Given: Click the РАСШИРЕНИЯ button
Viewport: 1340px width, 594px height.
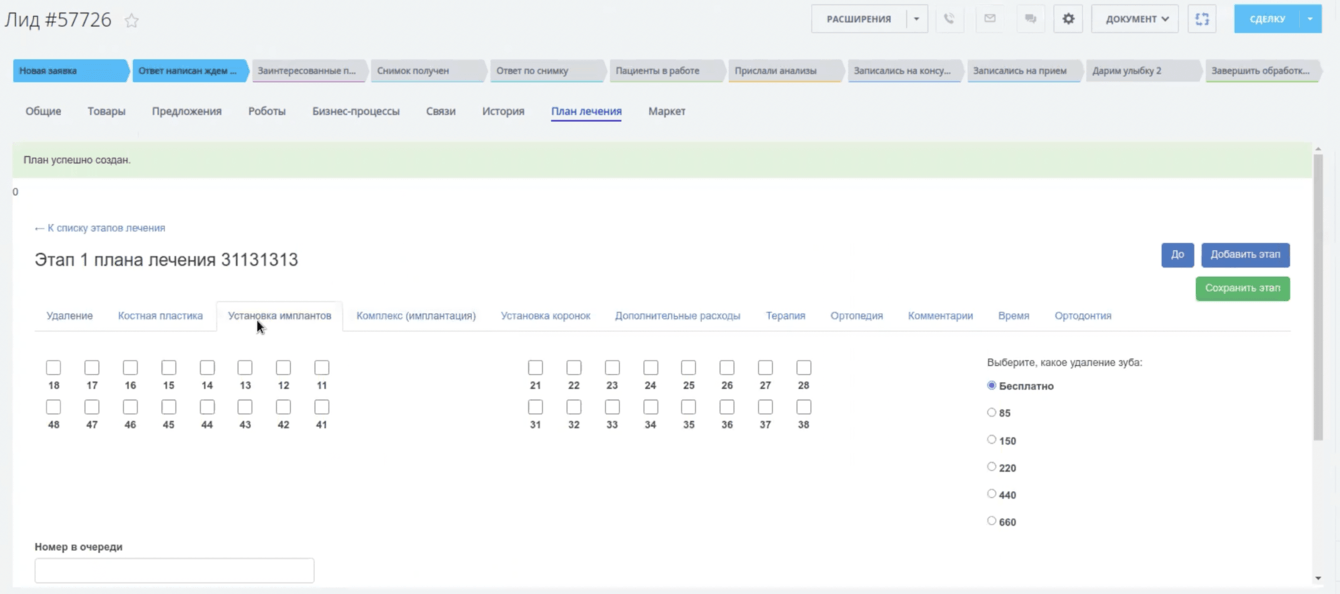Looking at the screenshot, I should (x=859, y=19).
